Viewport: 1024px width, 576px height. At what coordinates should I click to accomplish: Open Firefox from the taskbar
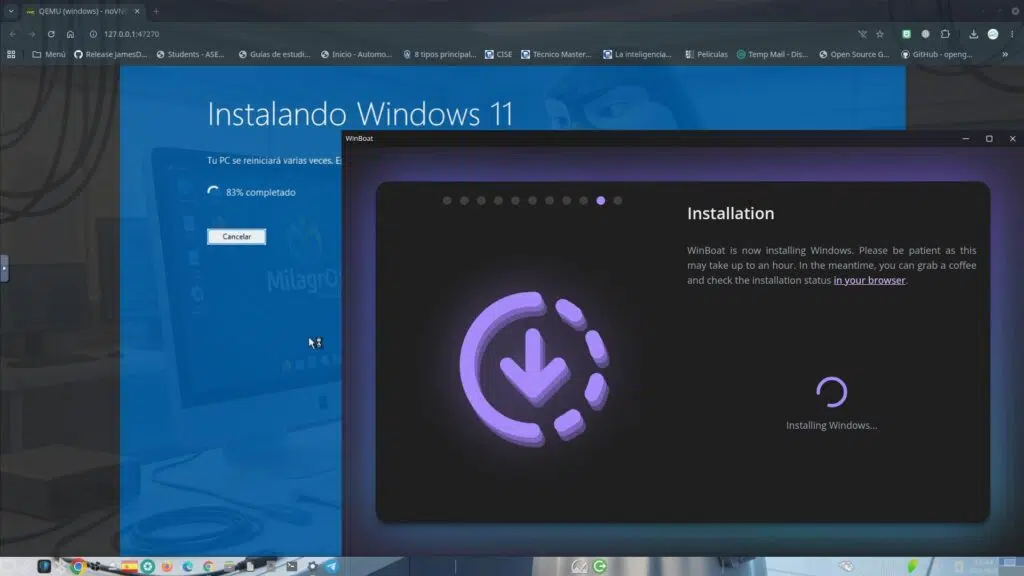pyautogui.click(x=167, y=566)
